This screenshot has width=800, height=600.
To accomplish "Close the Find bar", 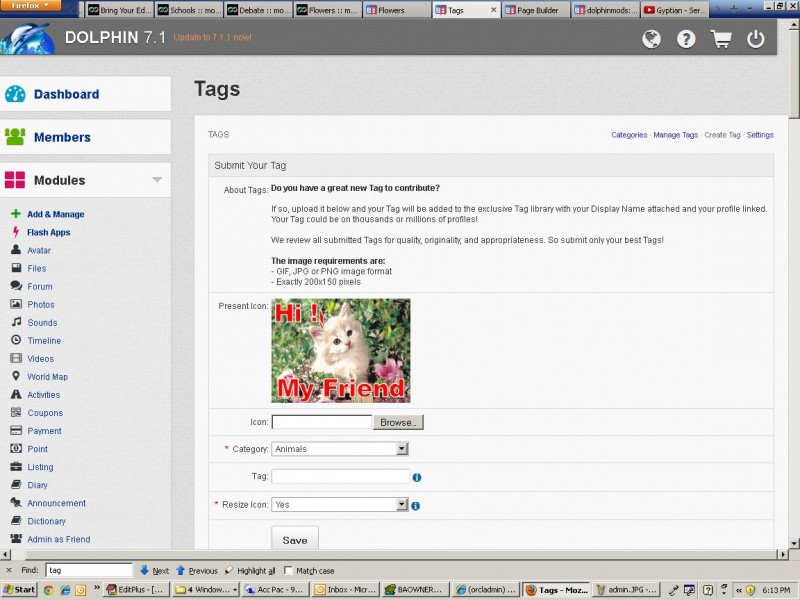I will click(x=9, y=570).
